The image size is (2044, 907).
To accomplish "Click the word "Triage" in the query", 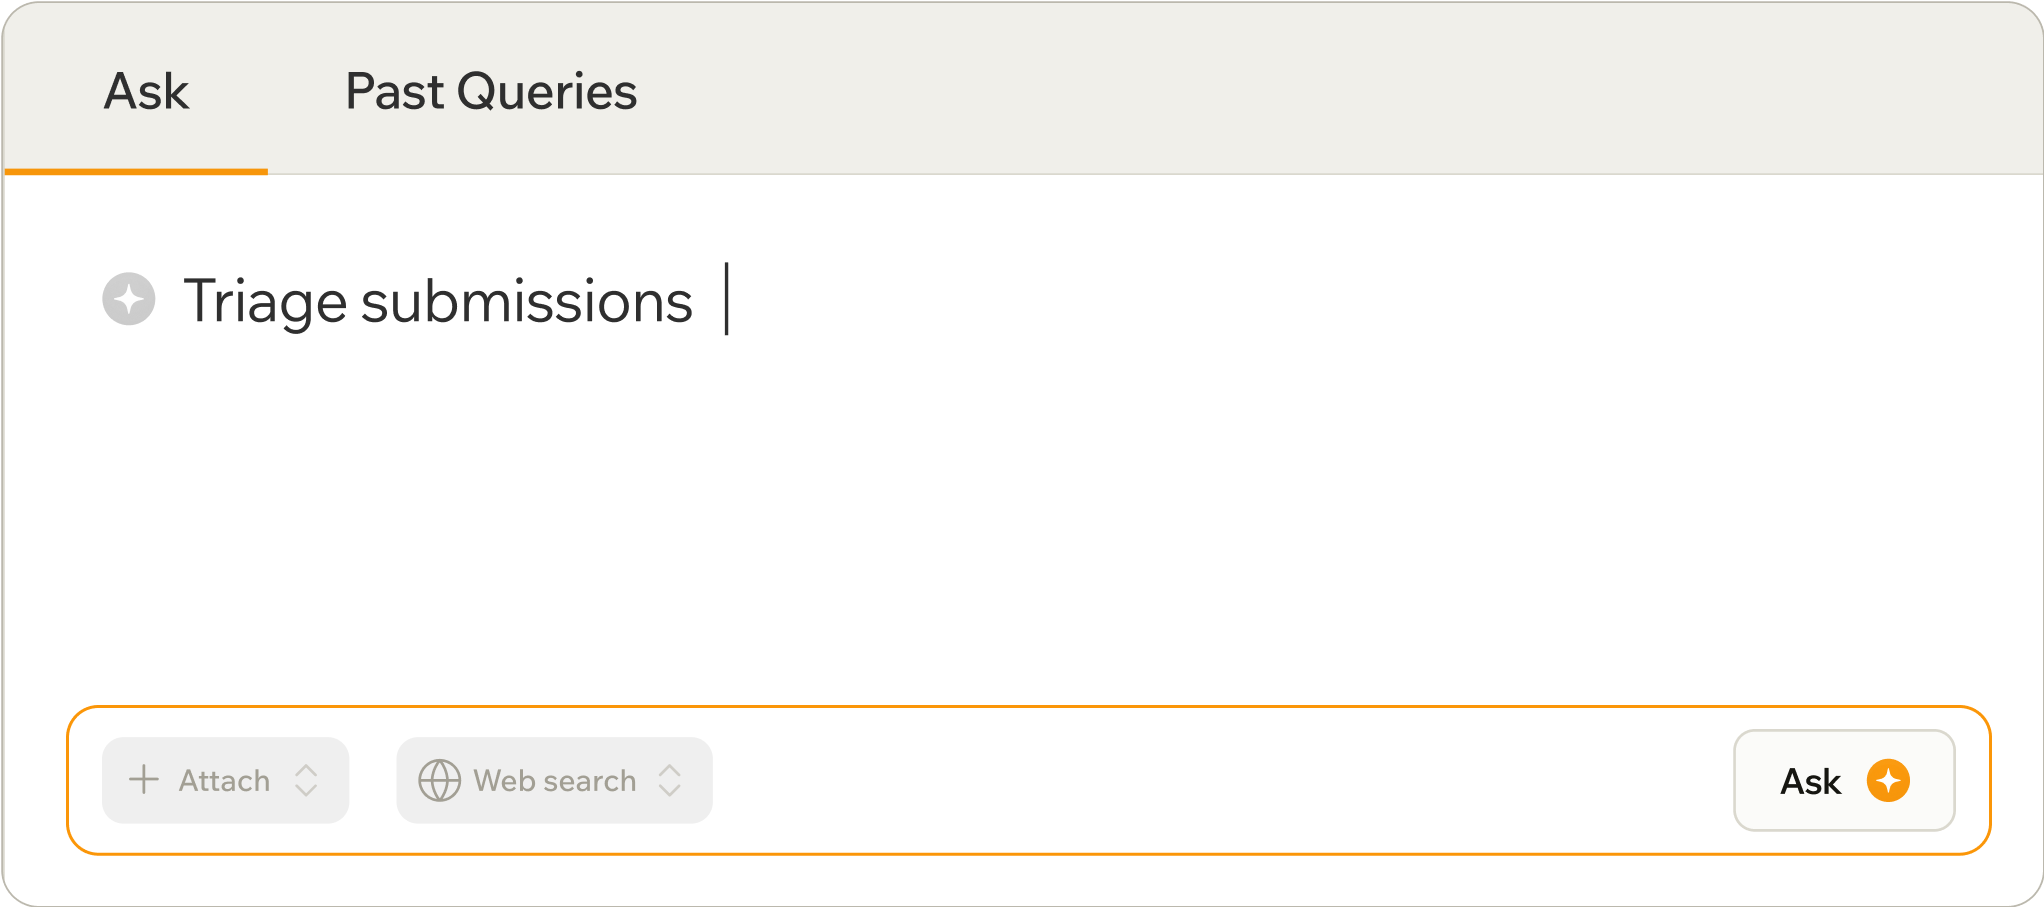I will [265, 301].
